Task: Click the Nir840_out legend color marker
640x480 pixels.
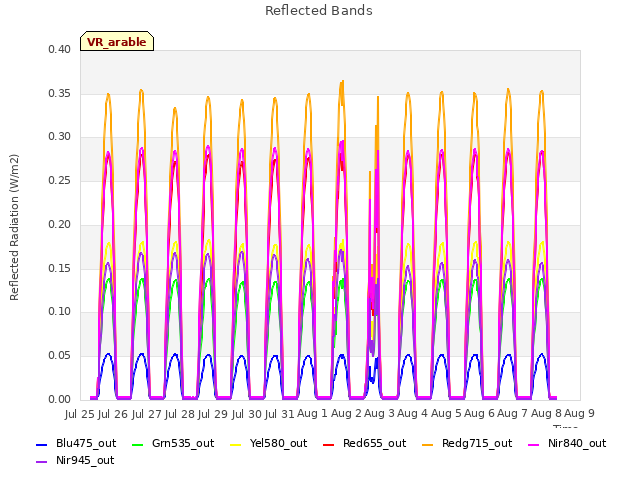Action: (533, 444)
